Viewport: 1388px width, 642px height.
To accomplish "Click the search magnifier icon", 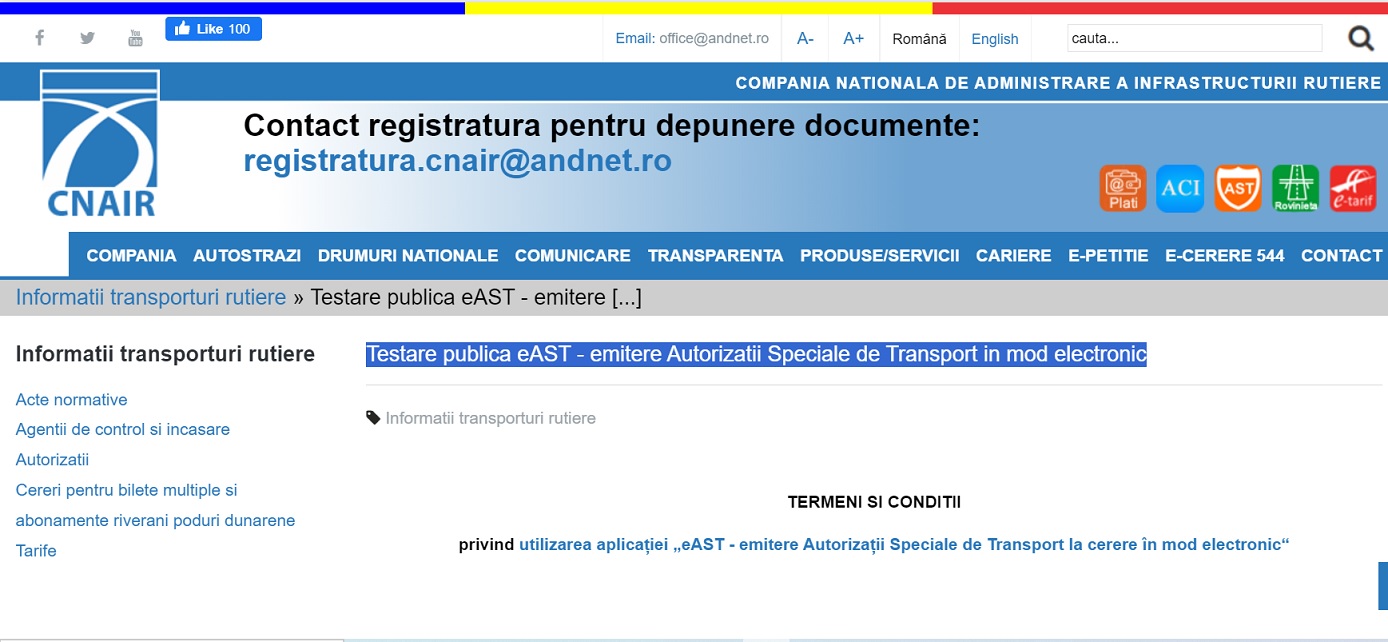I will coord(1360,39).
